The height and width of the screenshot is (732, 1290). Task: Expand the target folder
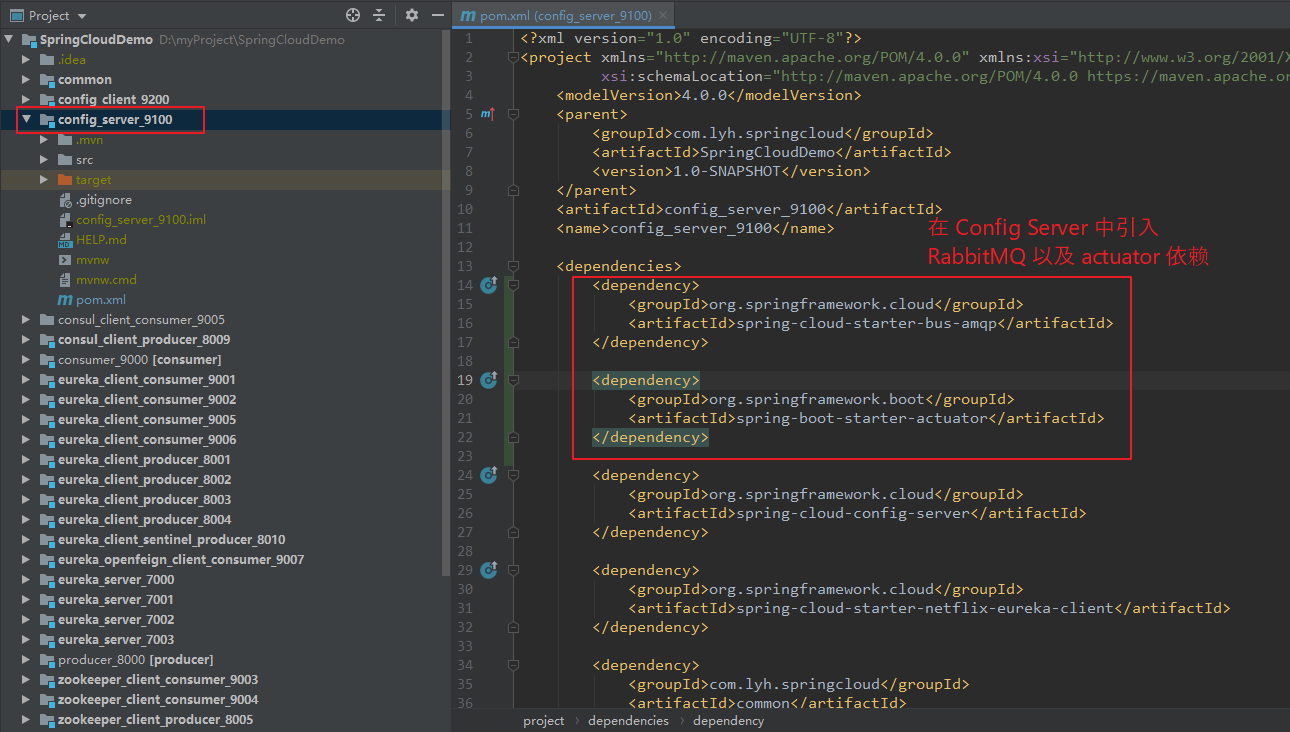44,180
